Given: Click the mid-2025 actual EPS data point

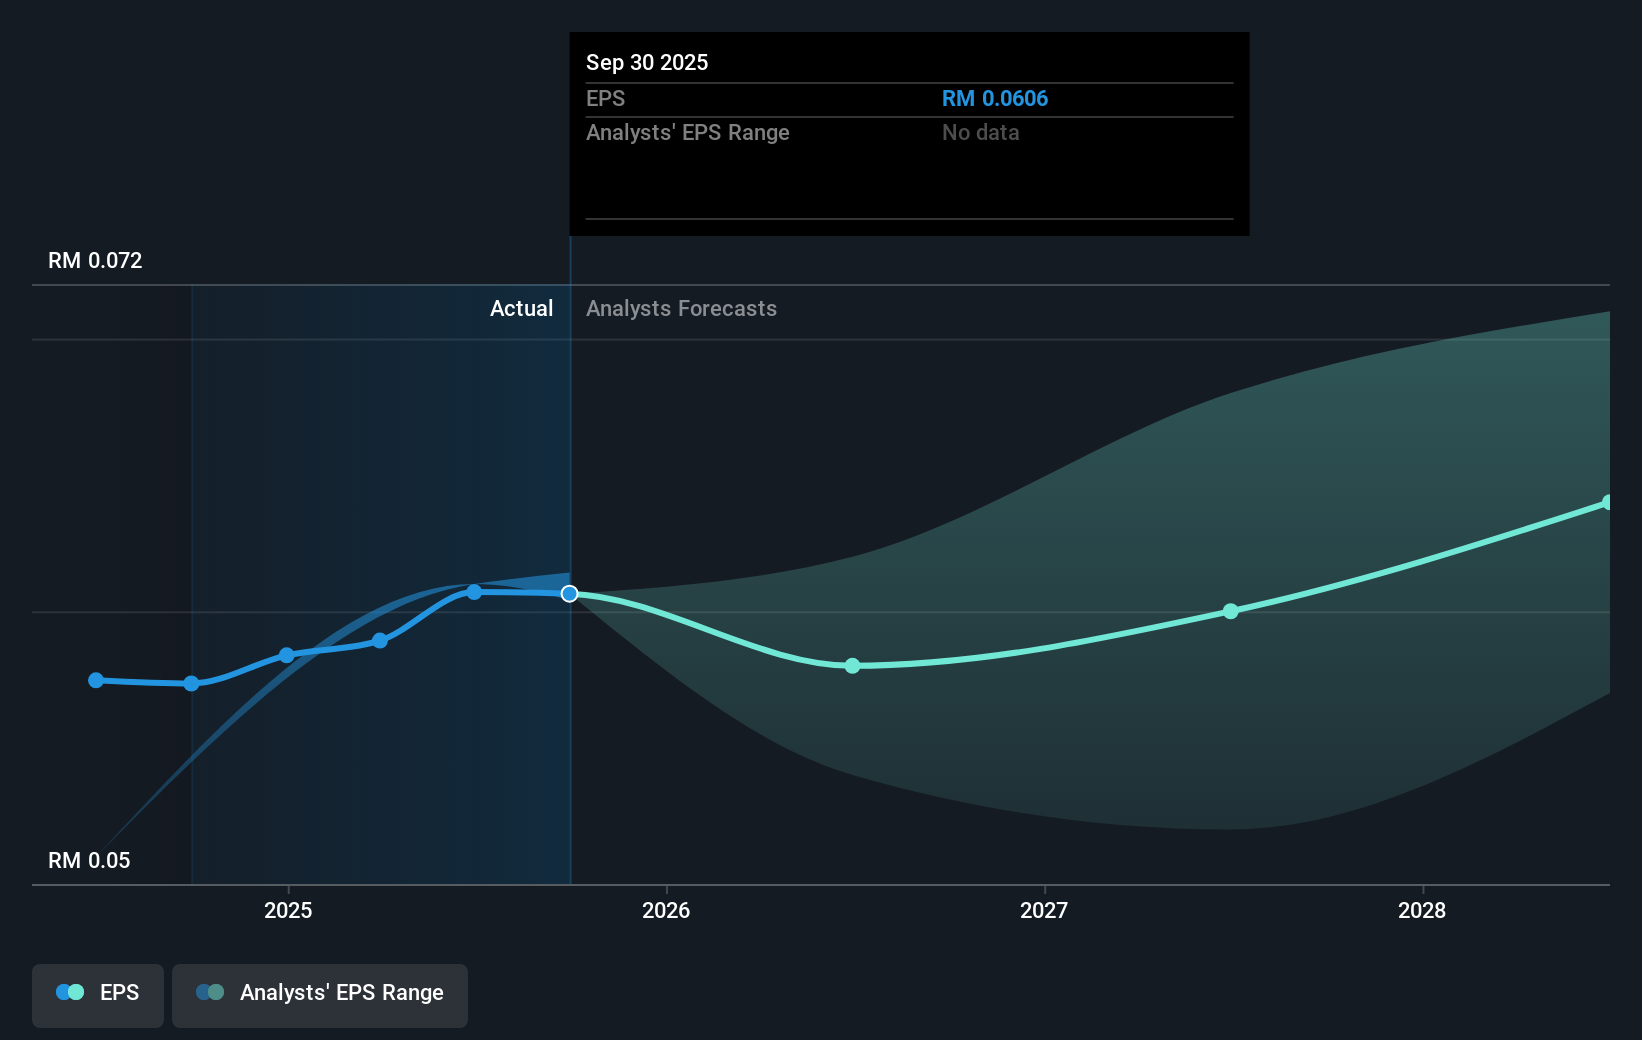Looking at the screenshot, I should [x=474, y=592].
